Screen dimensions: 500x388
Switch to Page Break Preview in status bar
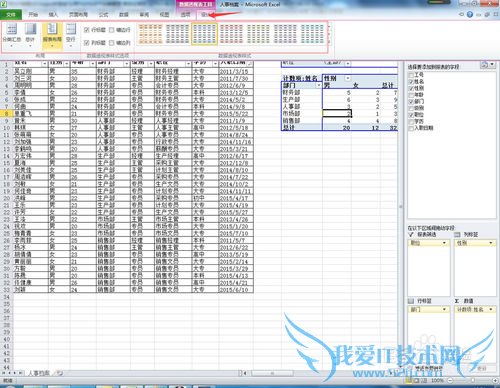coord(424,380)
